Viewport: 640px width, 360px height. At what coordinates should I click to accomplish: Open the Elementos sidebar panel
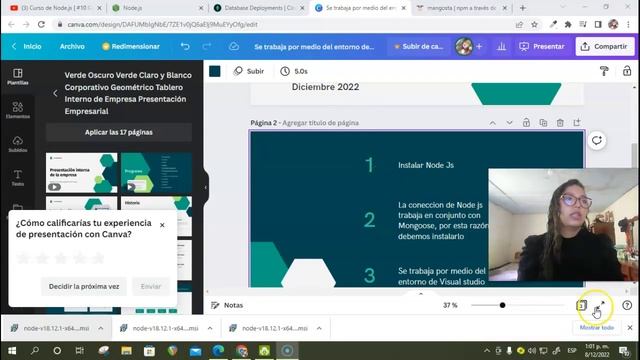[18, 110]
